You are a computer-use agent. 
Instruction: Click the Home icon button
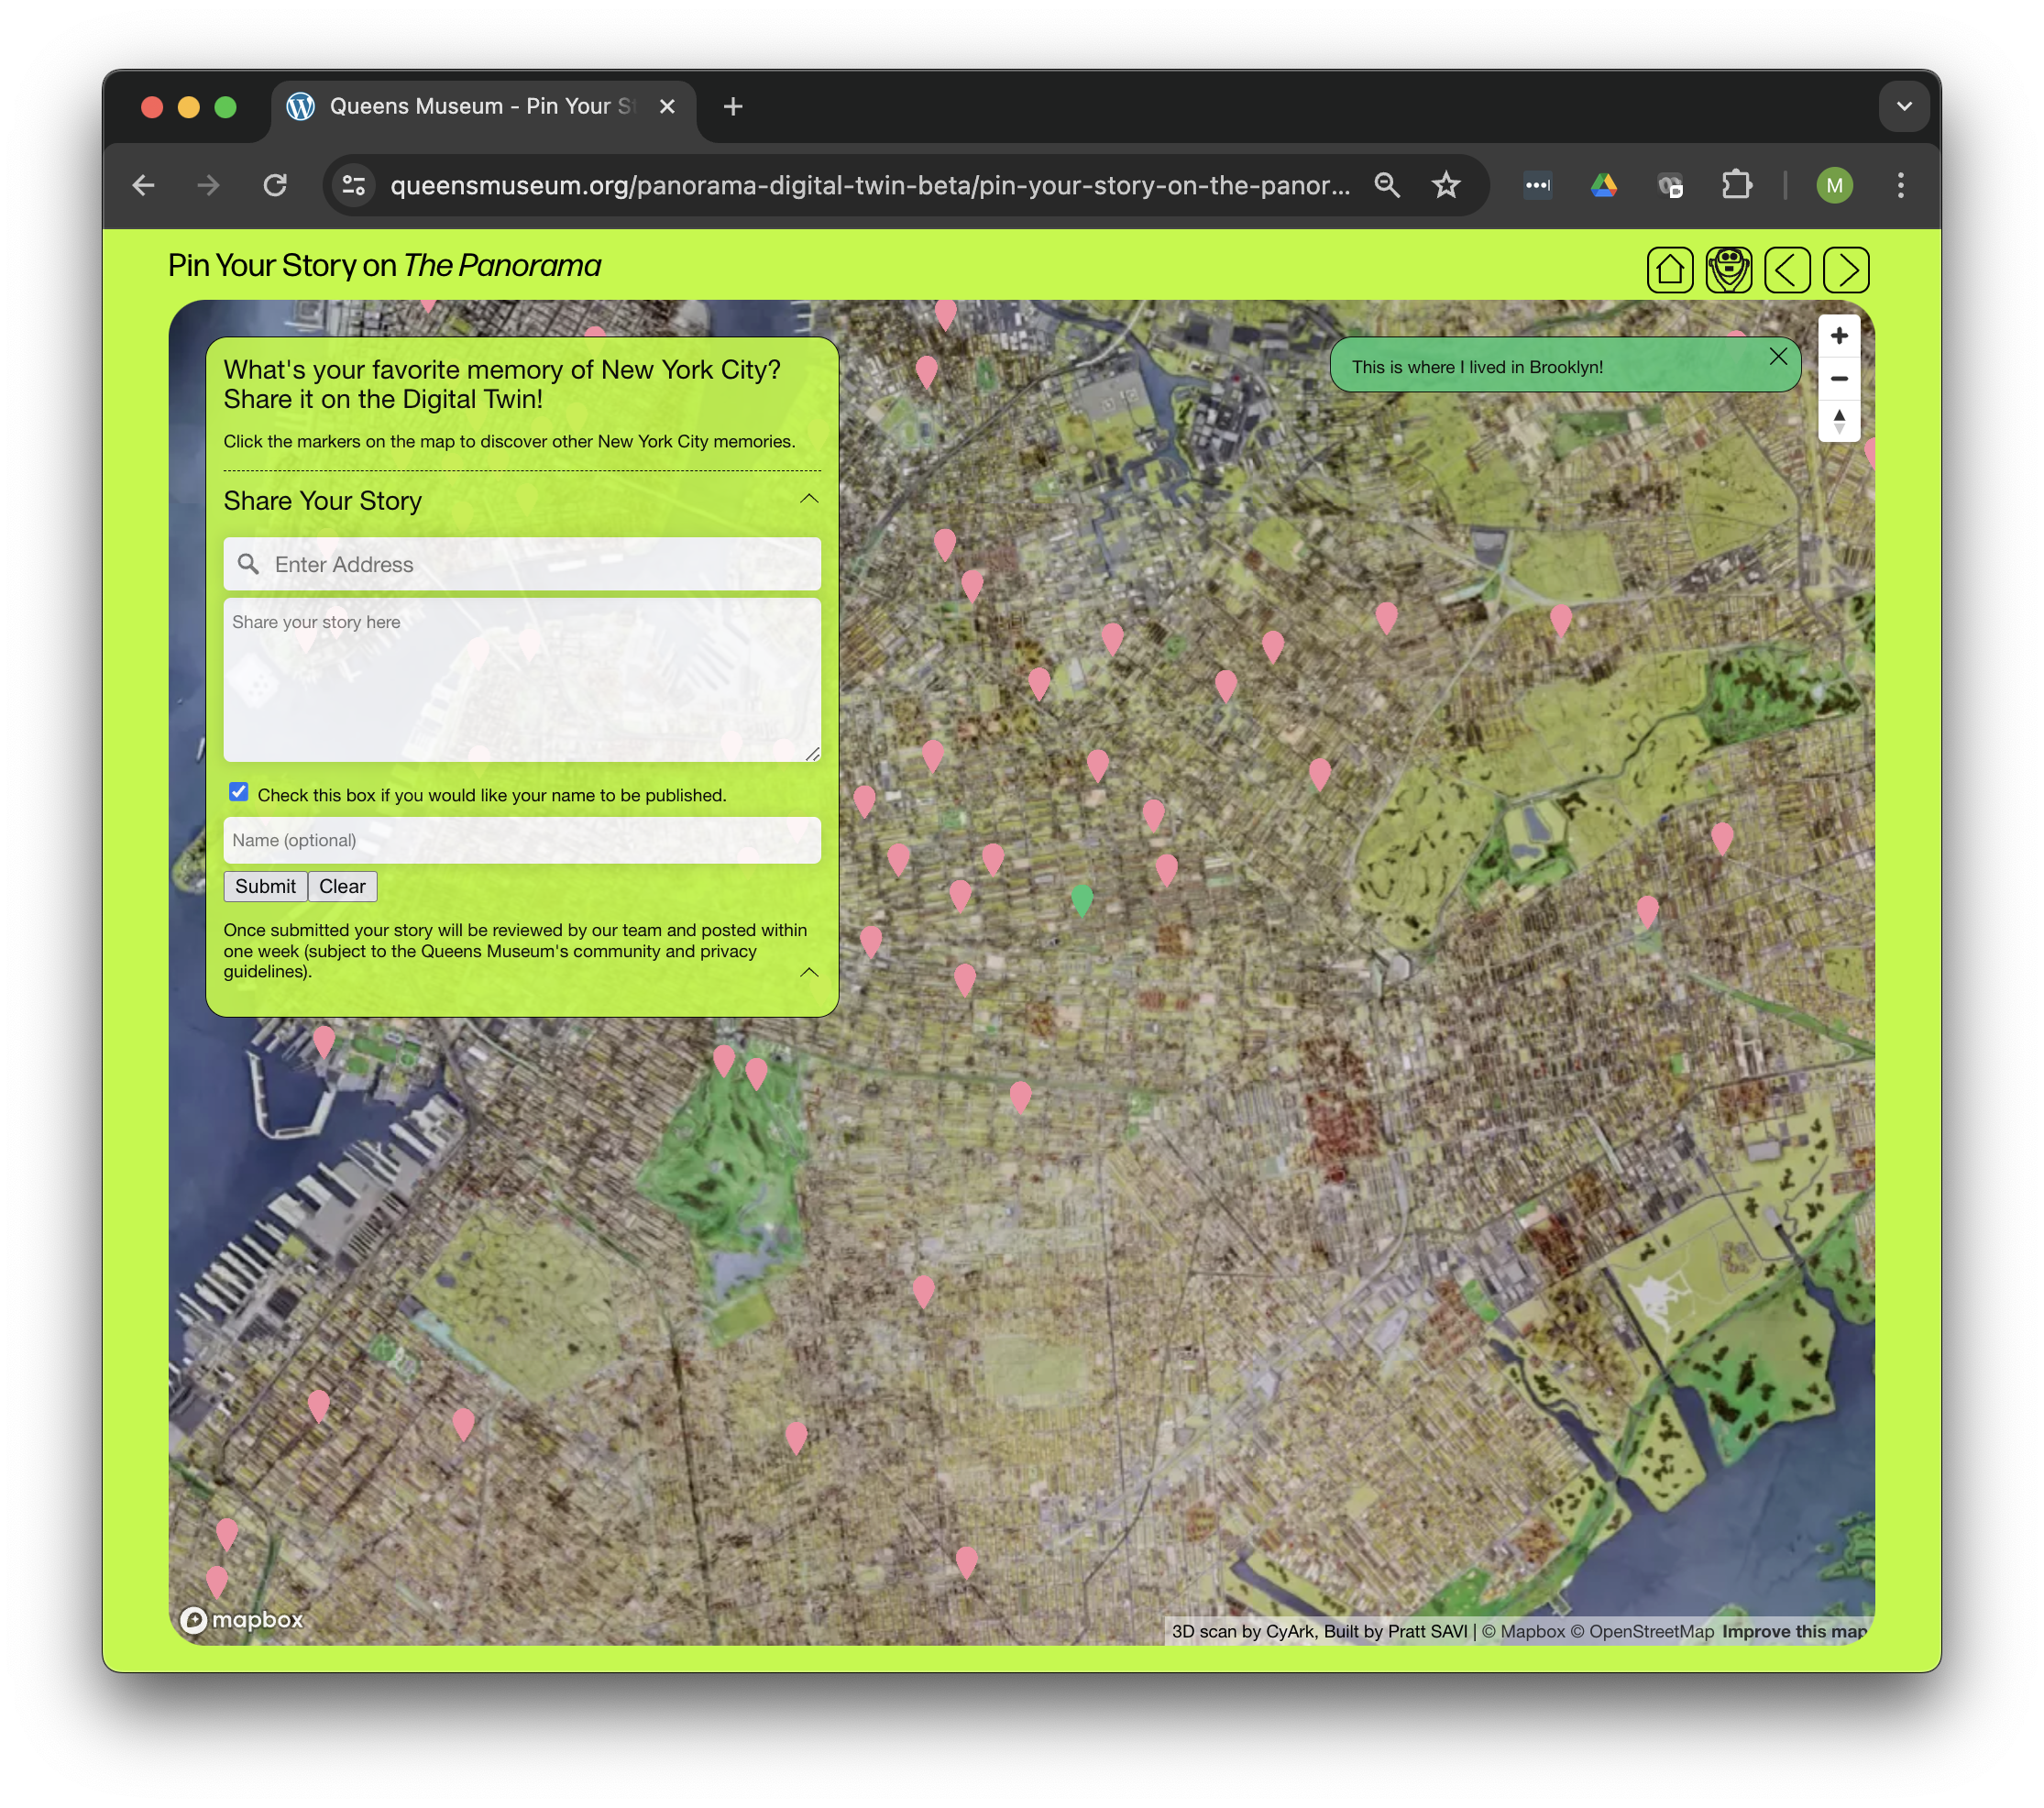tap(1670, 269)
